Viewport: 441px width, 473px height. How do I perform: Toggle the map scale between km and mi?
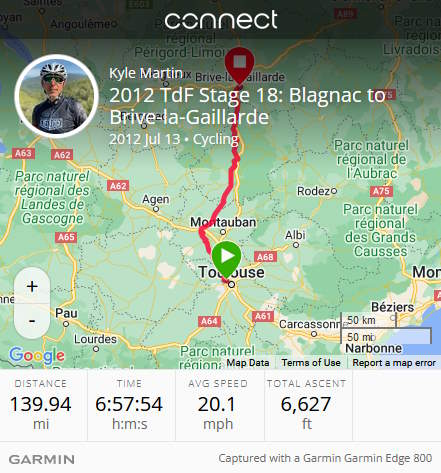[x=386, y=328]
